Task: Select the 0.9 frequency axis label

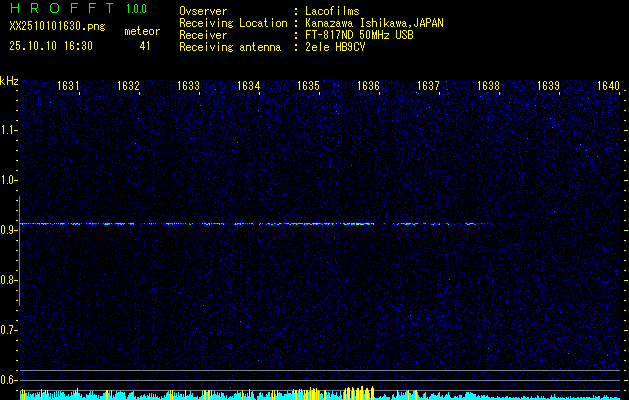Action: 9,230
